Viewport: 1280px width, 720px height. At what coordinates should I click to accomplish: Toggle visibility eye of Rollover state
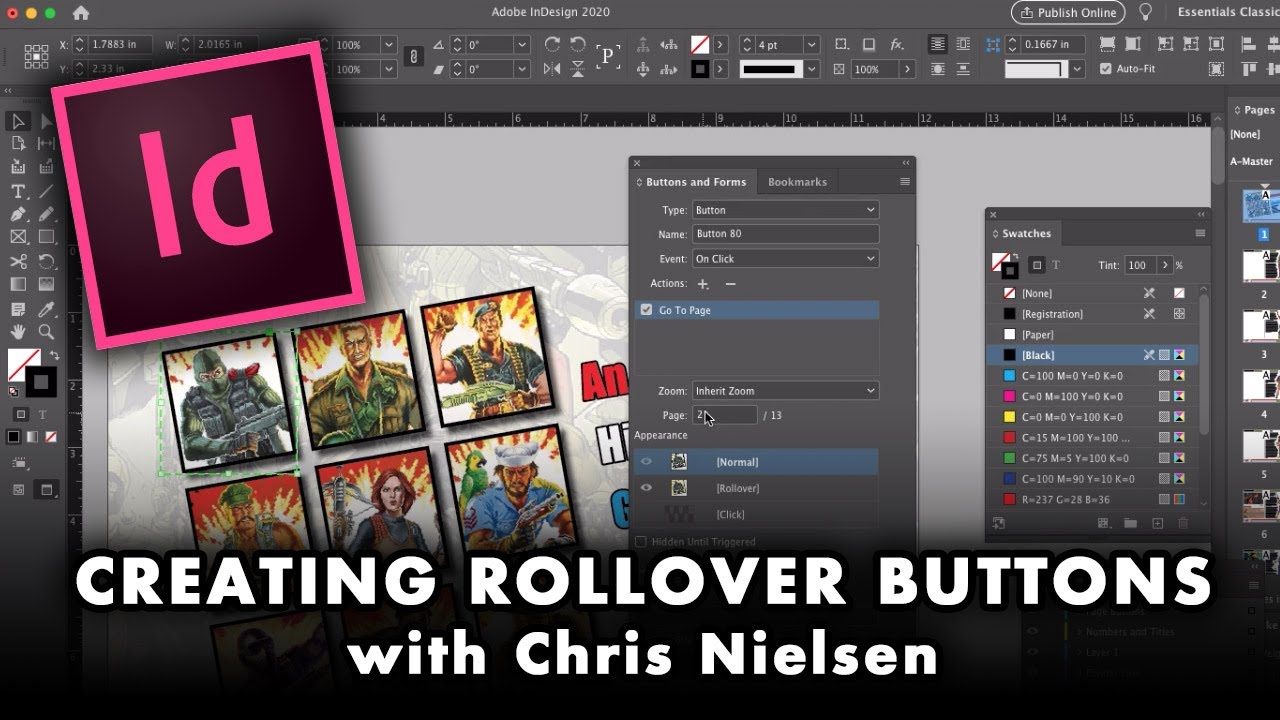tap(646, 488)
